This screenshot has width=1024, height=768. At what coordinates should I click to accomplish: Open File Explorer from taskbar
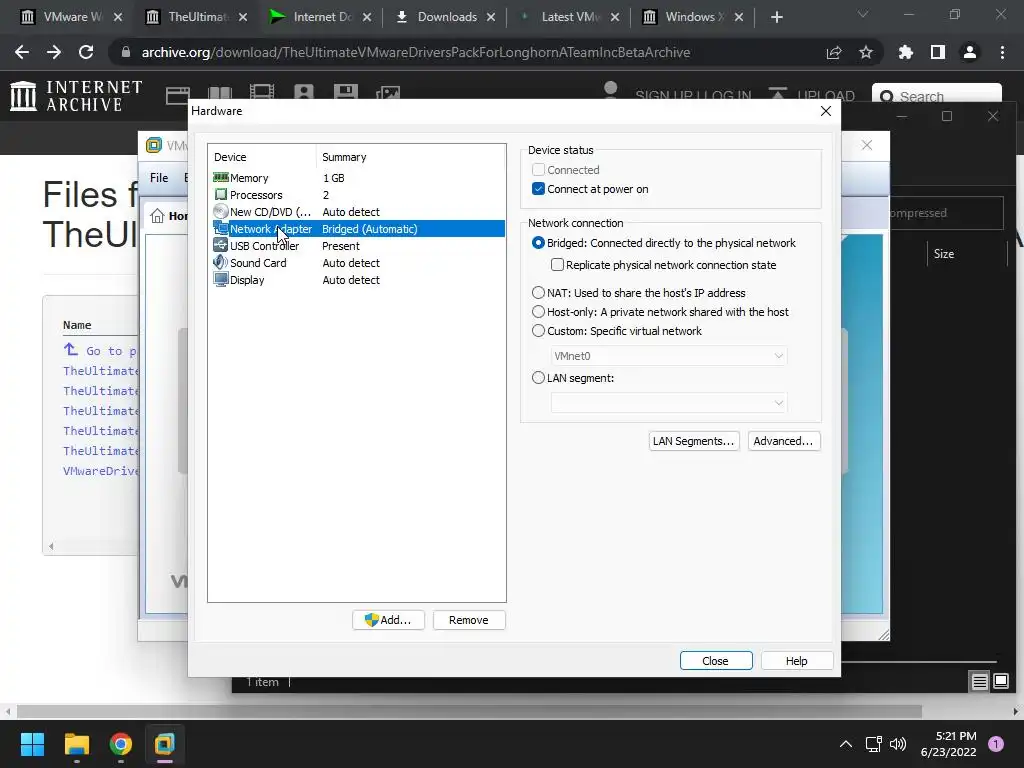[76, 744]
